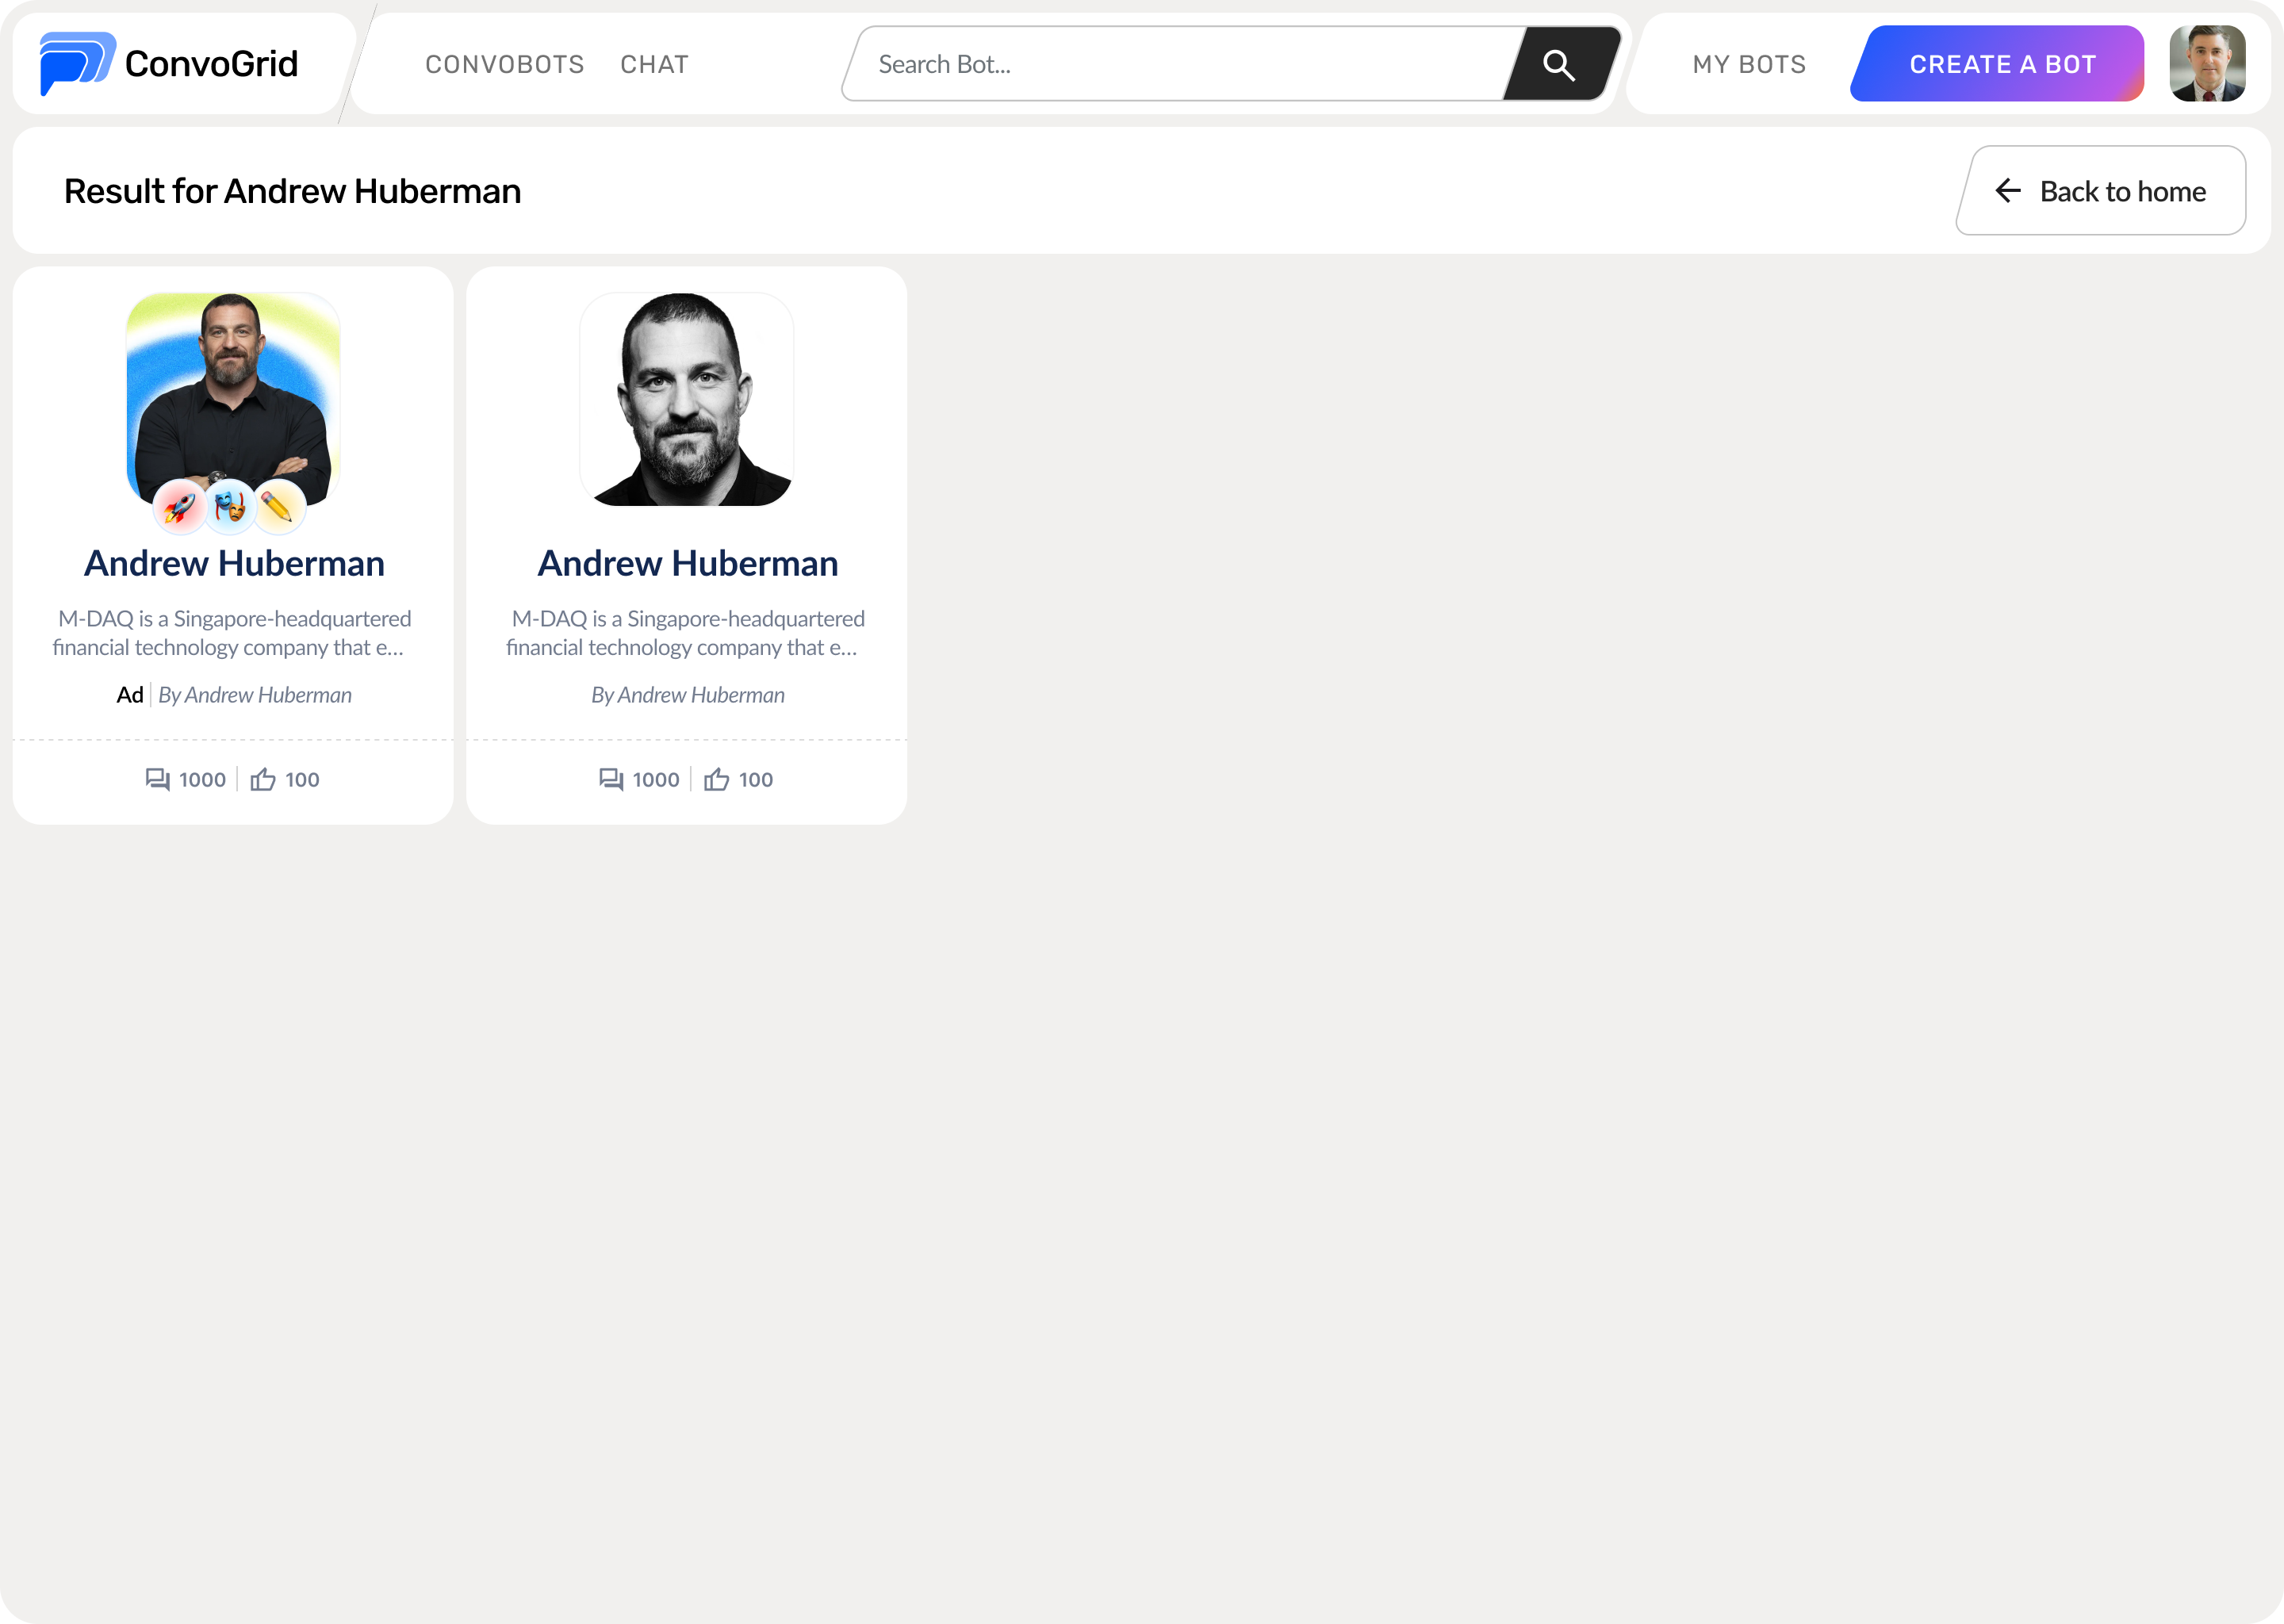Click the thumbs-up icon on first card
The width and height of the screenshot is (2284, 1624).
coord(263,779)
